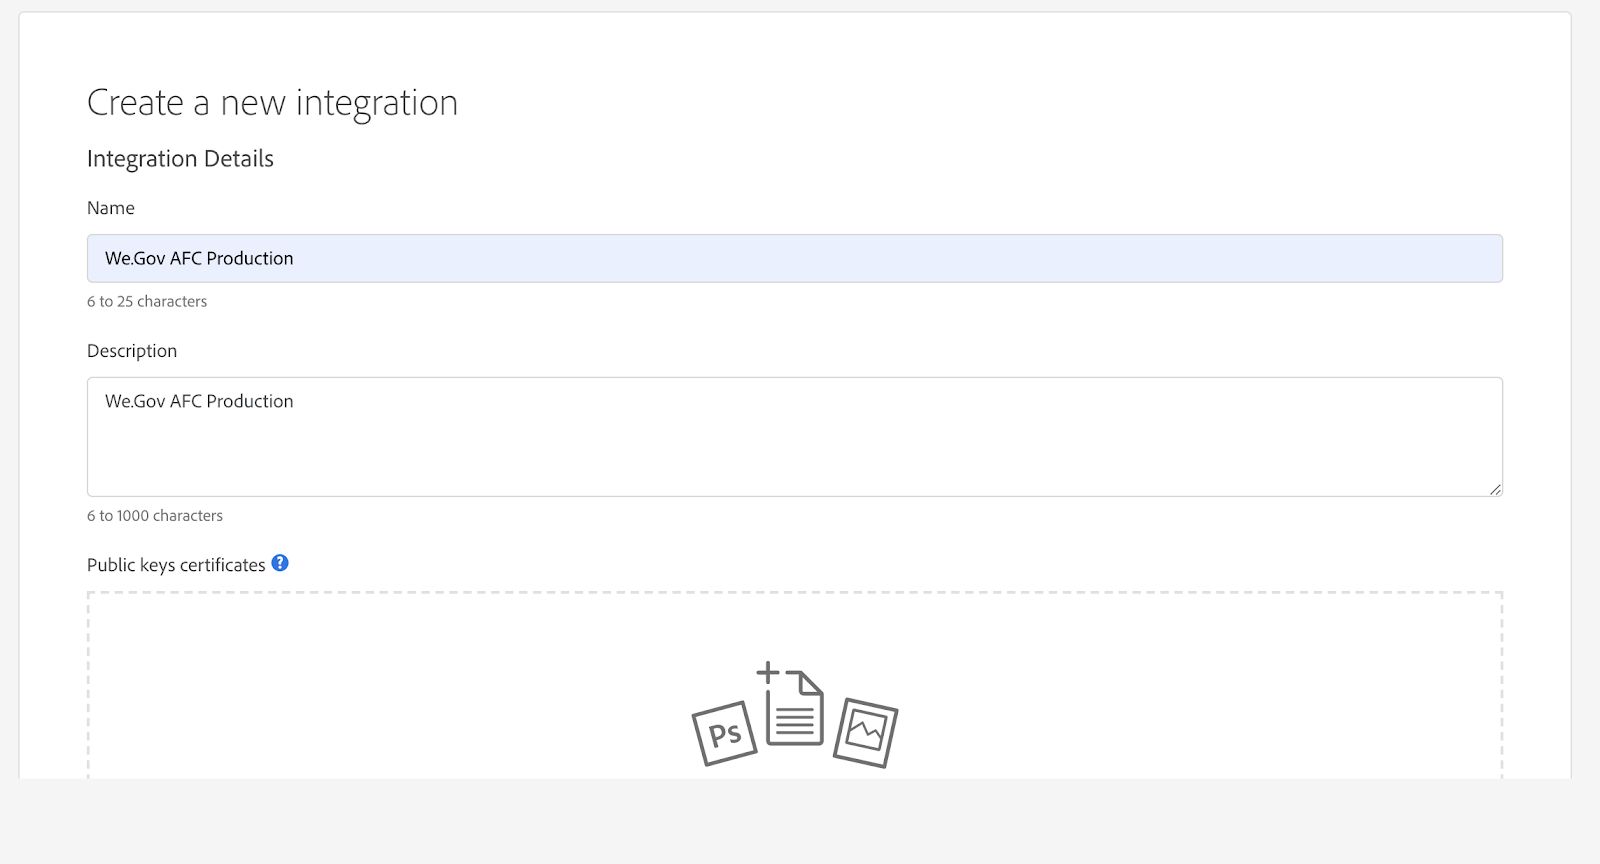Click the Public keys certificates help icon

(x=281, y=564)
